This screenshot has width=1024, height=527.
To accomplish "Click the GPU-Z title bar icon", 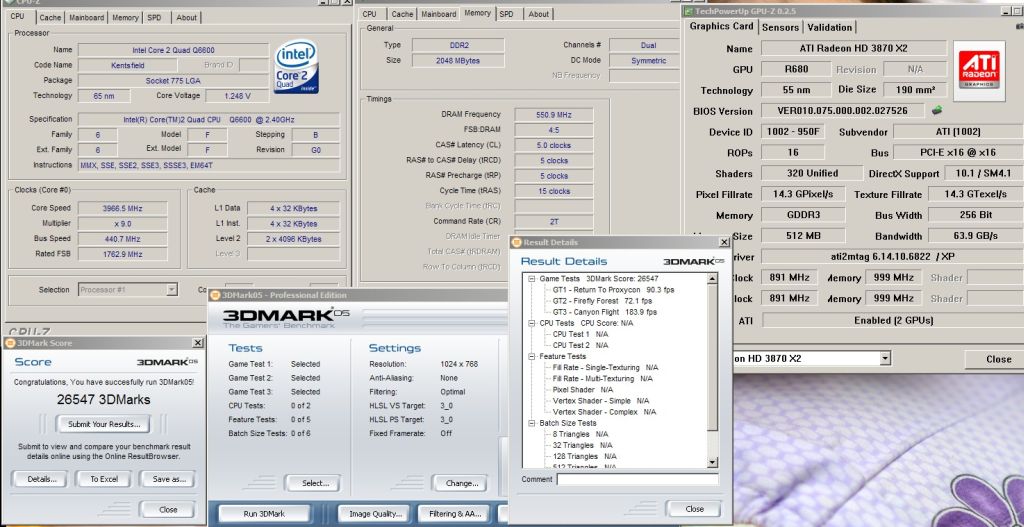I will point(688,11).
